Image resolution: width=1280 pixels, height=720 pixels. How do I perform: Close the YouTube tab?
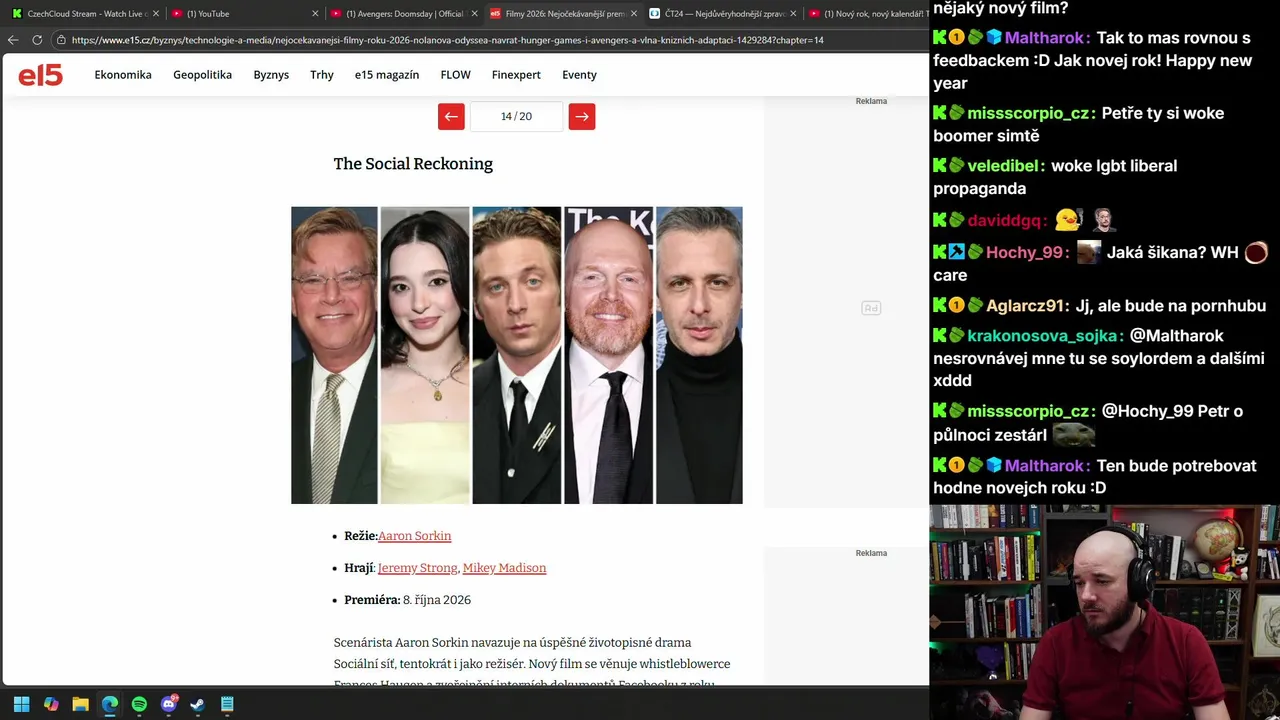point(315,14)
